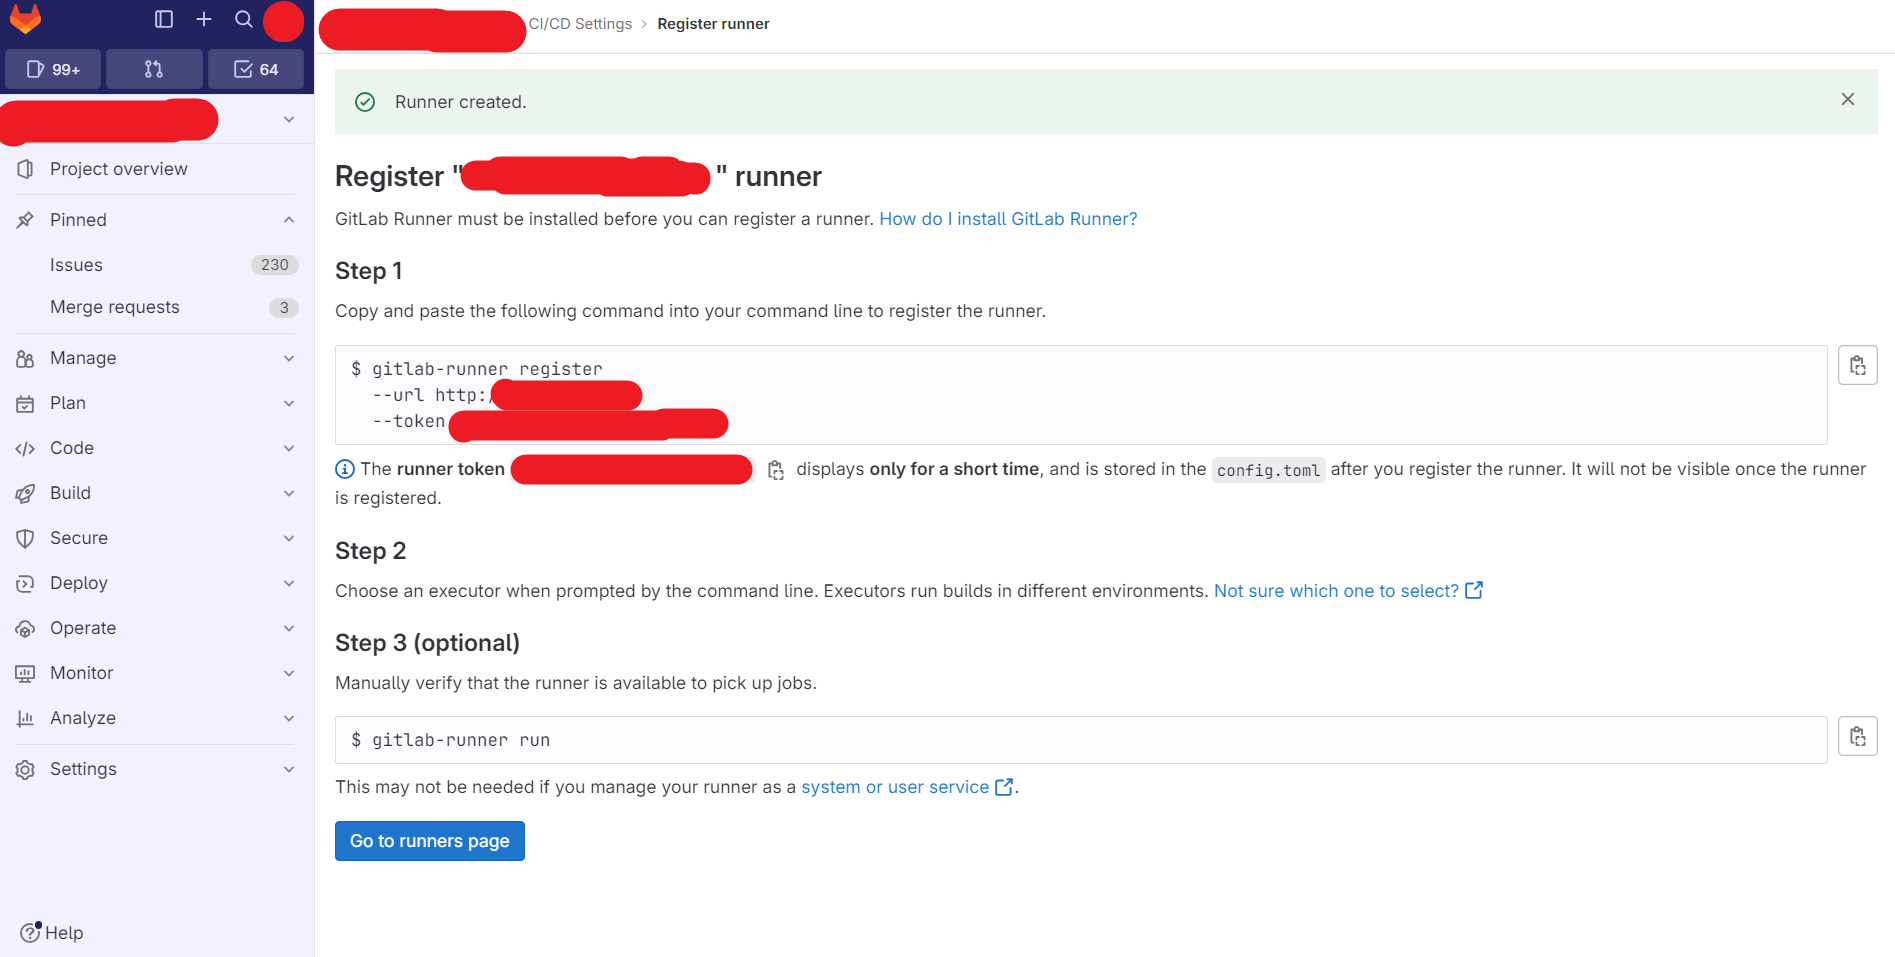Open assigned issues 99+ counter
Viewport: 1895px width, 957px height.
53,69
